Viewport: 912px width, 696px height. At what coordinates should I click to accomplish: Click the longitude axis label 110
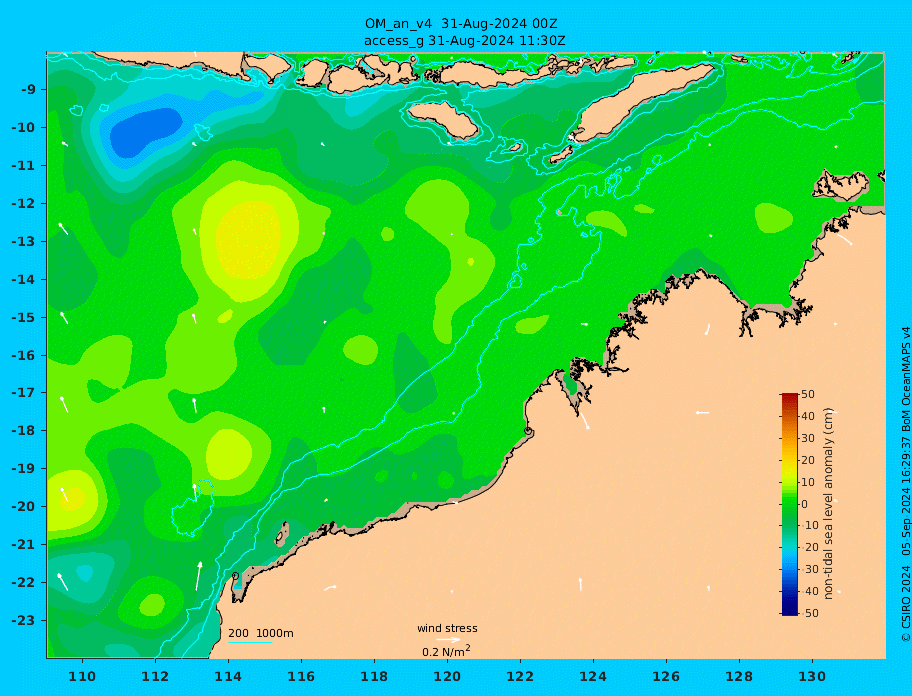tap(82, 677)
